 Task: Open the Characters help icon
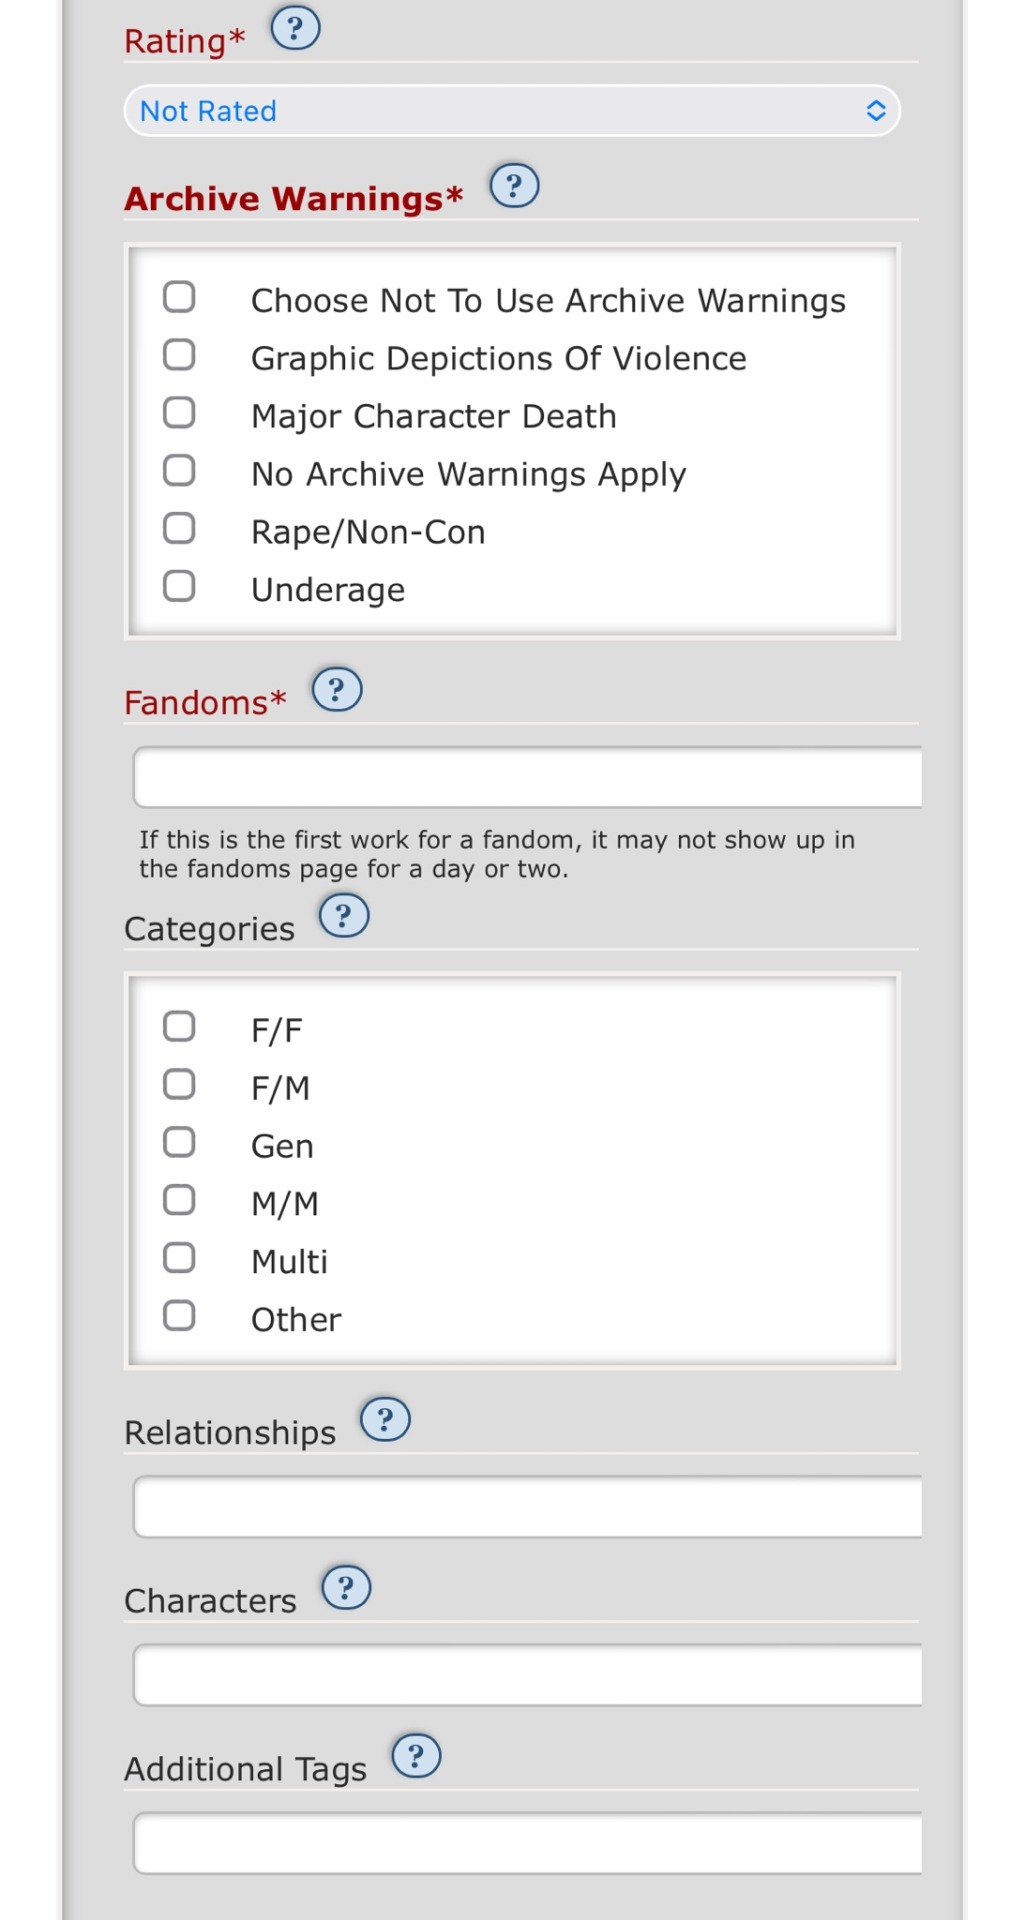click(346, 1588)
